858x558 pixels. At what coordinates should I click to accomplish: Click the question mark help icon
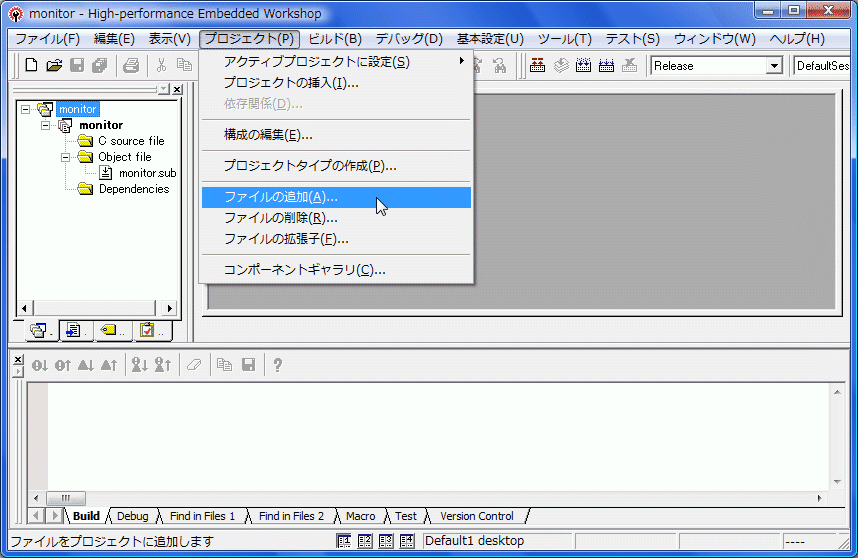277,365
